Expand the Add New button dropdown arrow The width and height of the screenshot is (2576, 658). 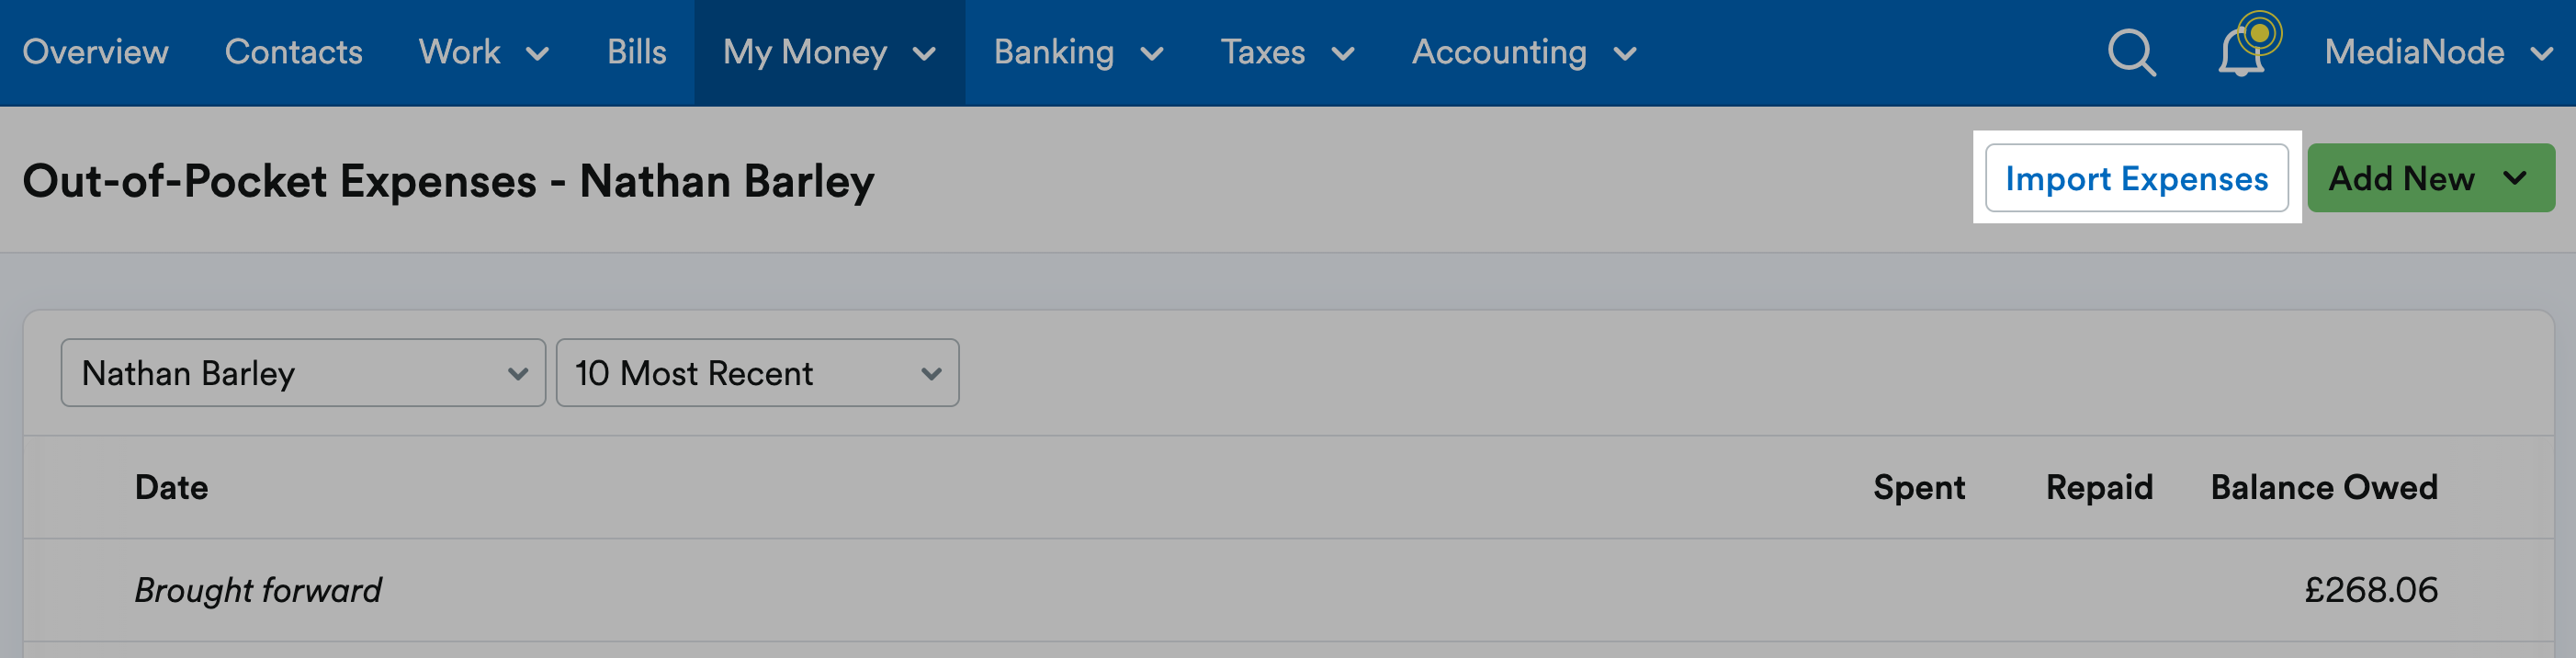click(2508, 180)
